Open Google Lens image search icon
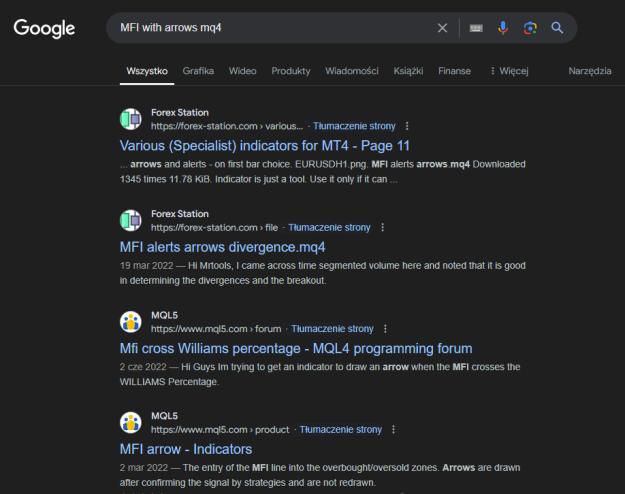 tap(530, 28)
